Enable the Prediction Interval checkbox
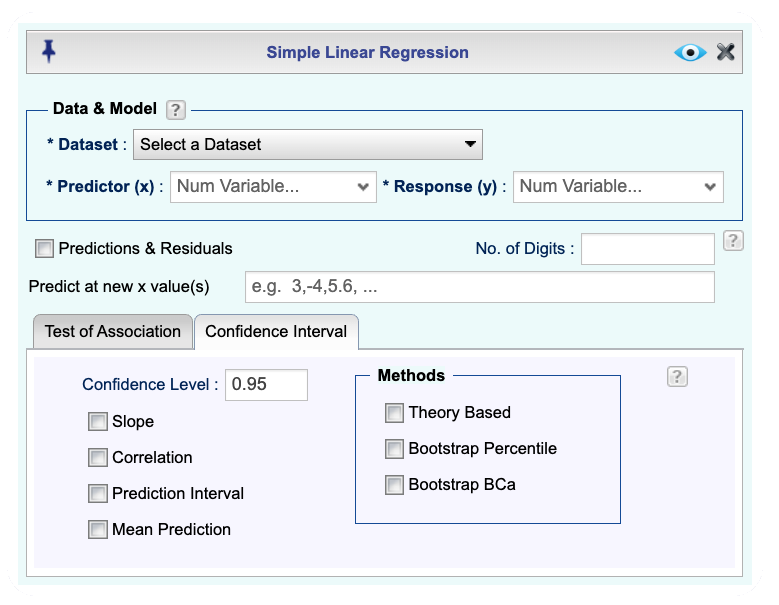This screenshot has height=605, width=779. (x=97, y=494)
